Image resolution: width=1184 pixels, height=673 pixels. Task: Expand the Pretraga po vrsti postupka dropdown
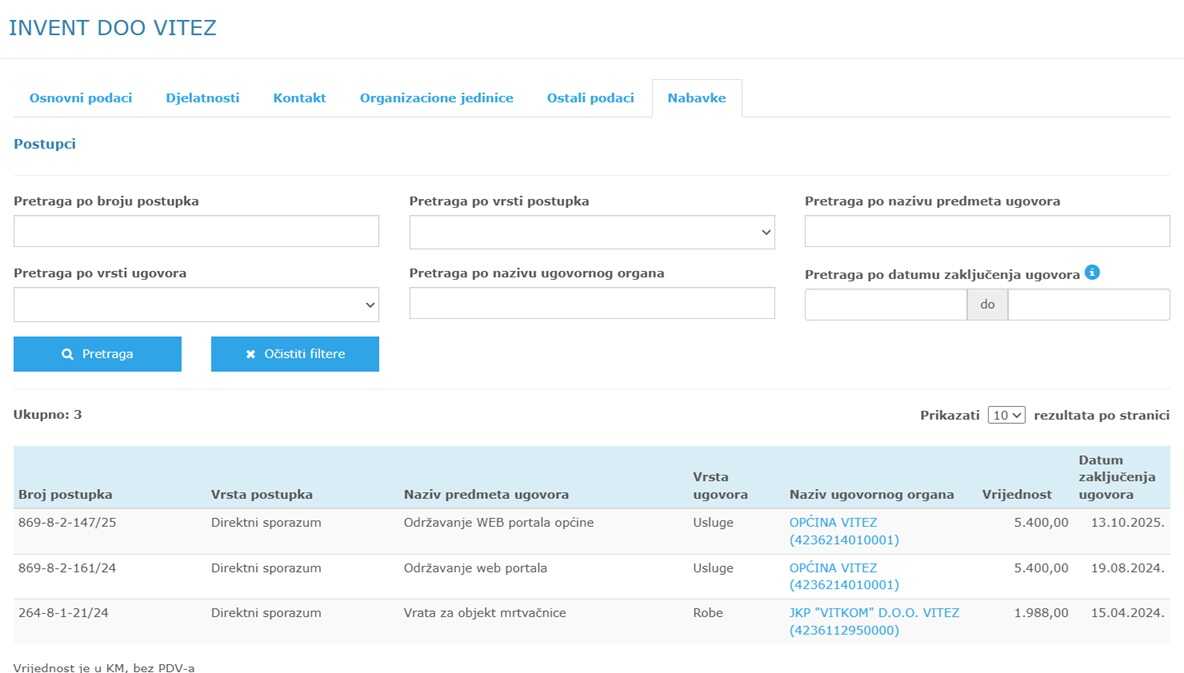592,232
